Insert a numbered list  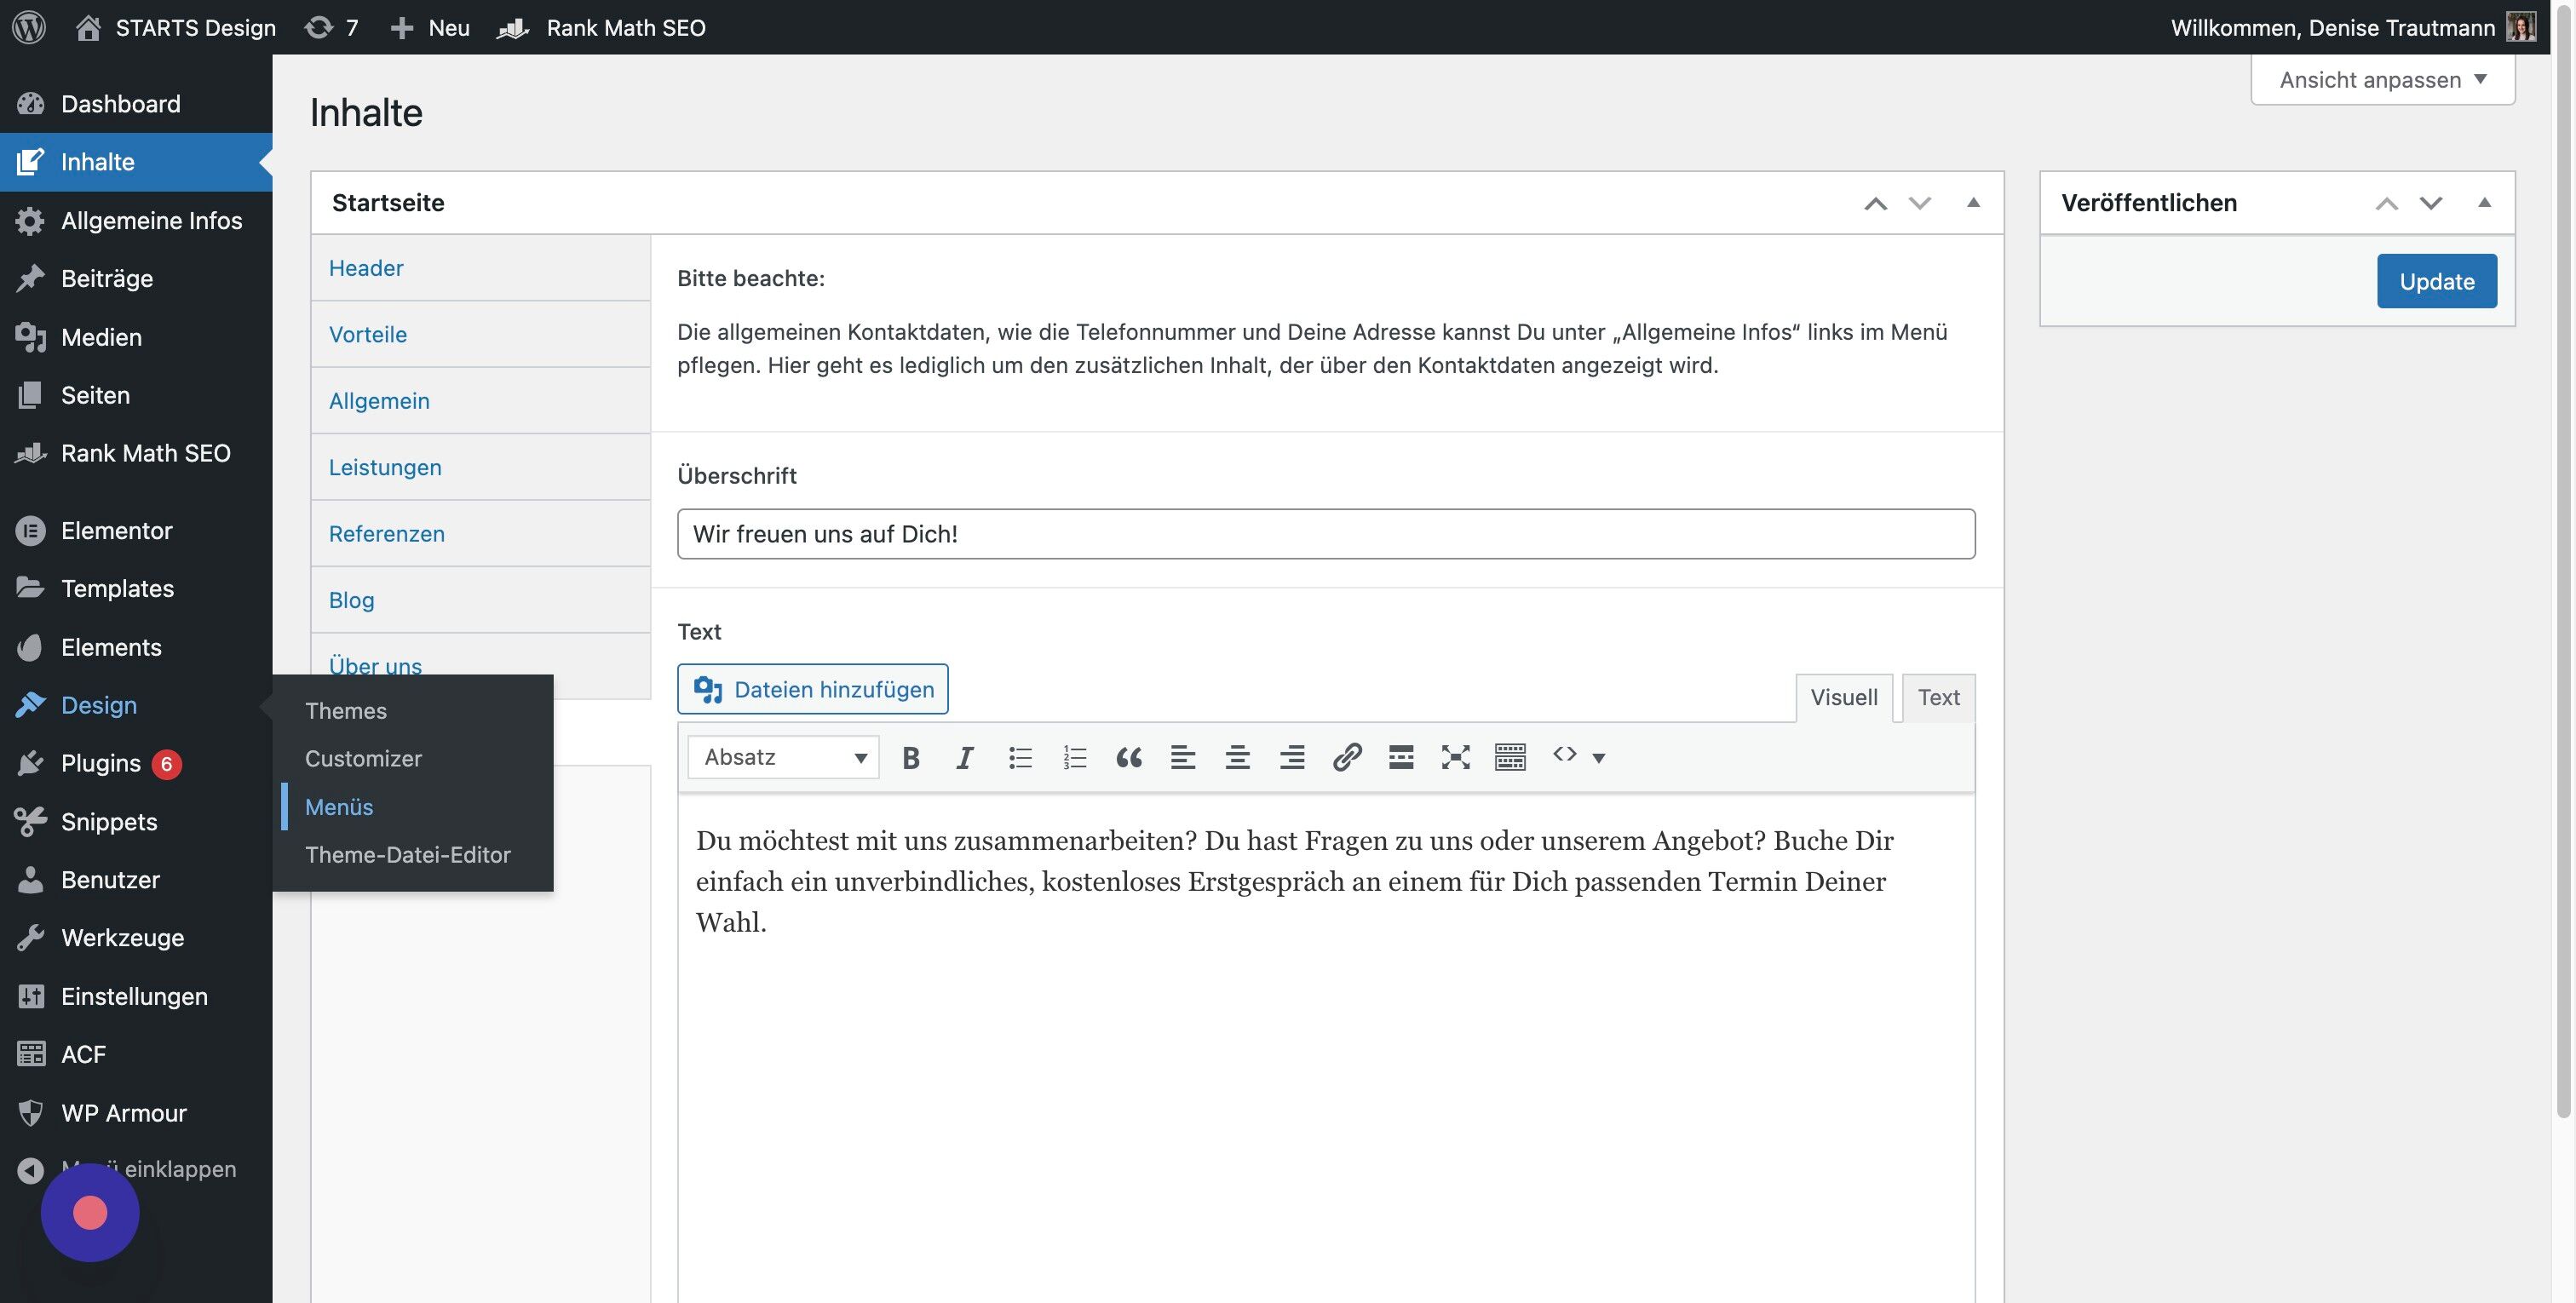[1074, 757]
